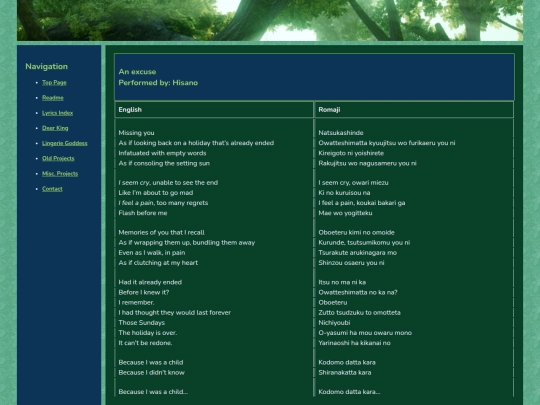Image resolution: width=540 pixels, height=405 pixels.
Task: Click 'Shiranakatta kara' line
Action: [345, 372]
